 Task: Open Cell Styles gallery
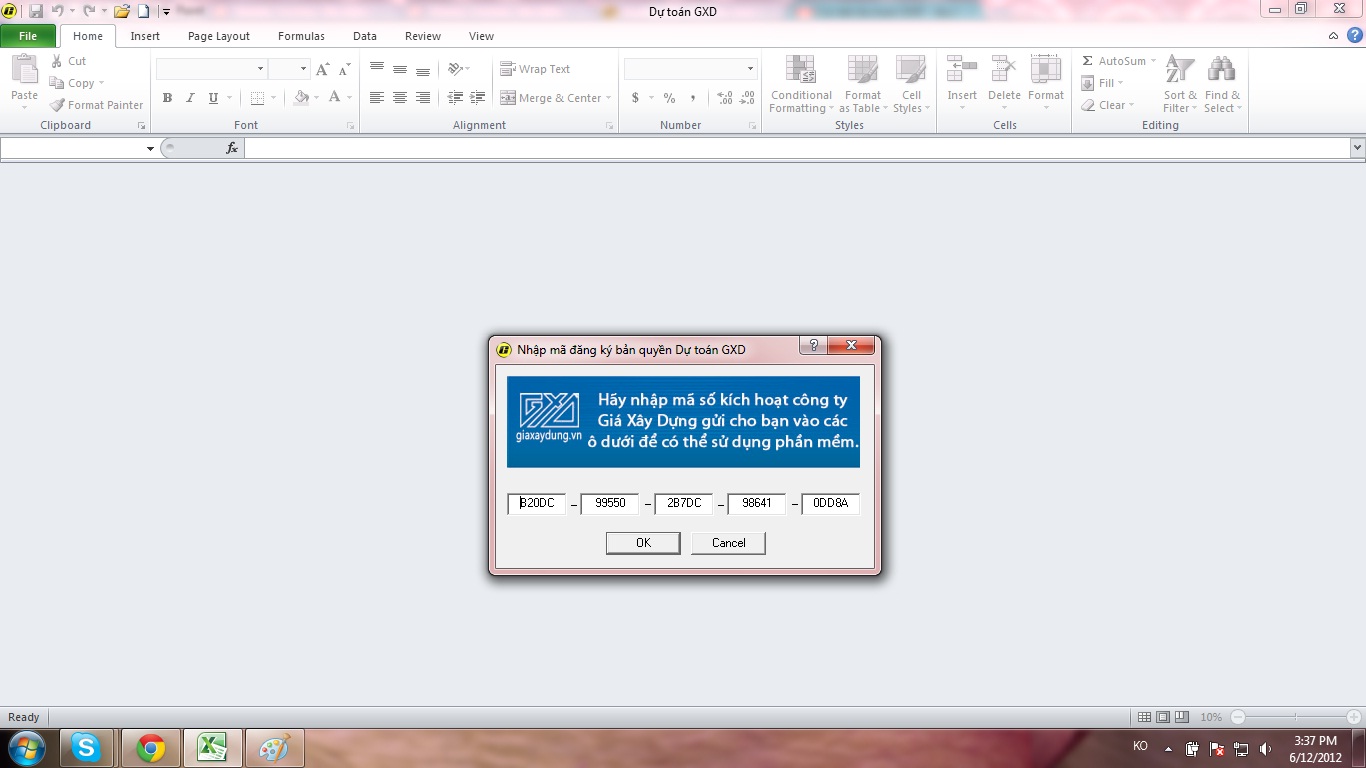pos(911,84)
